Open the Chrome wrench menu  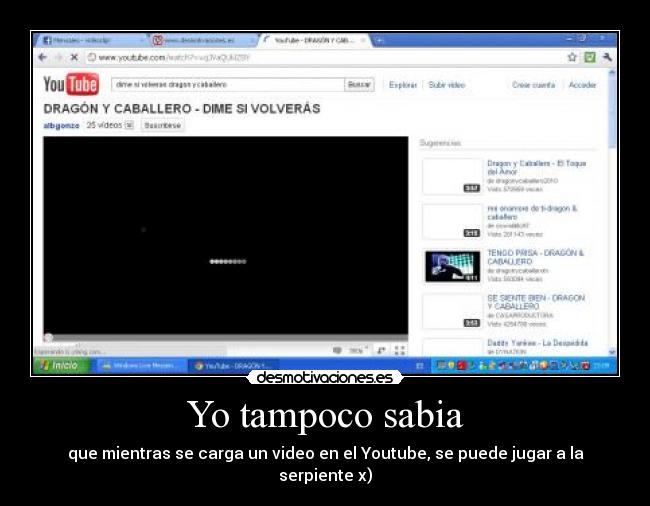[607, 57]
